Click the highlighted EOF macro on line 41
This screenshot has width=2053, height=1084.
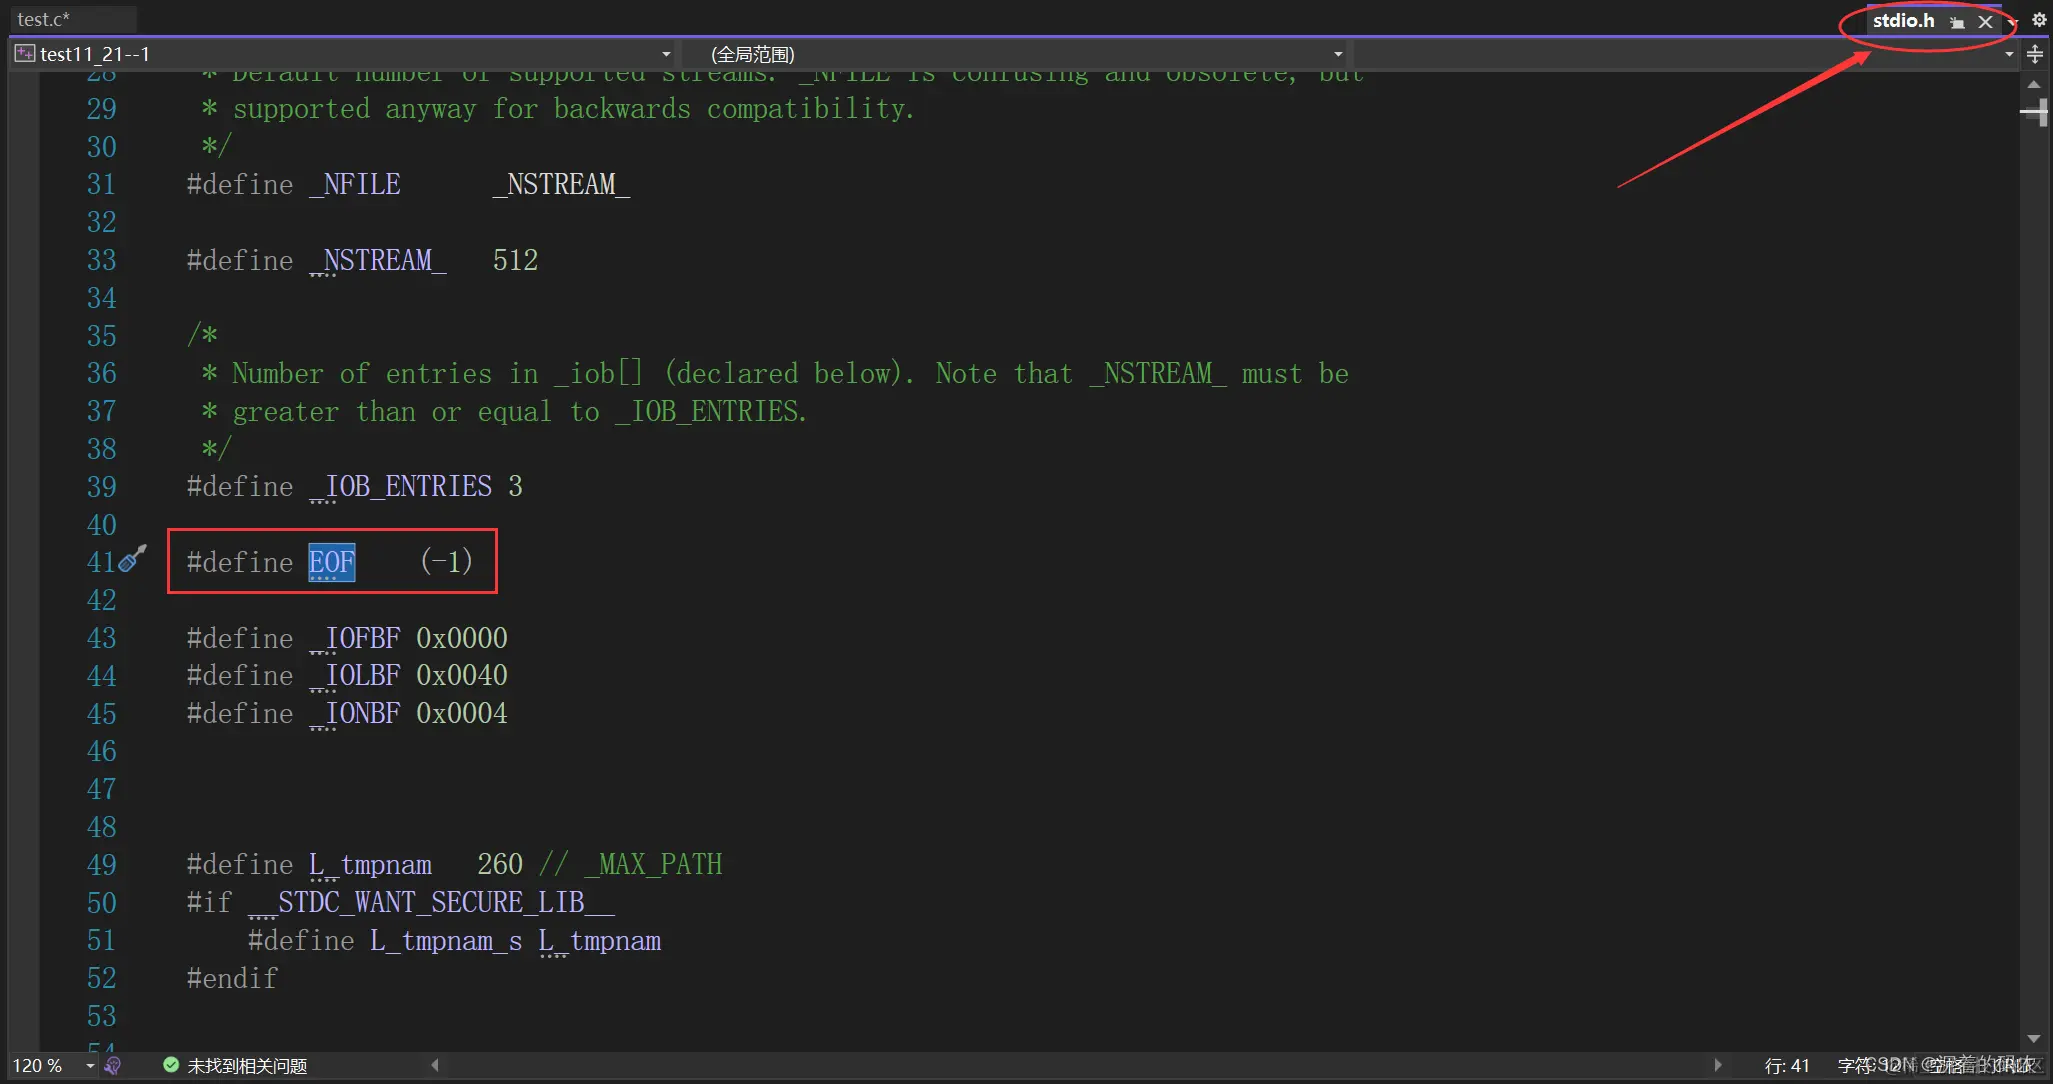331,562
